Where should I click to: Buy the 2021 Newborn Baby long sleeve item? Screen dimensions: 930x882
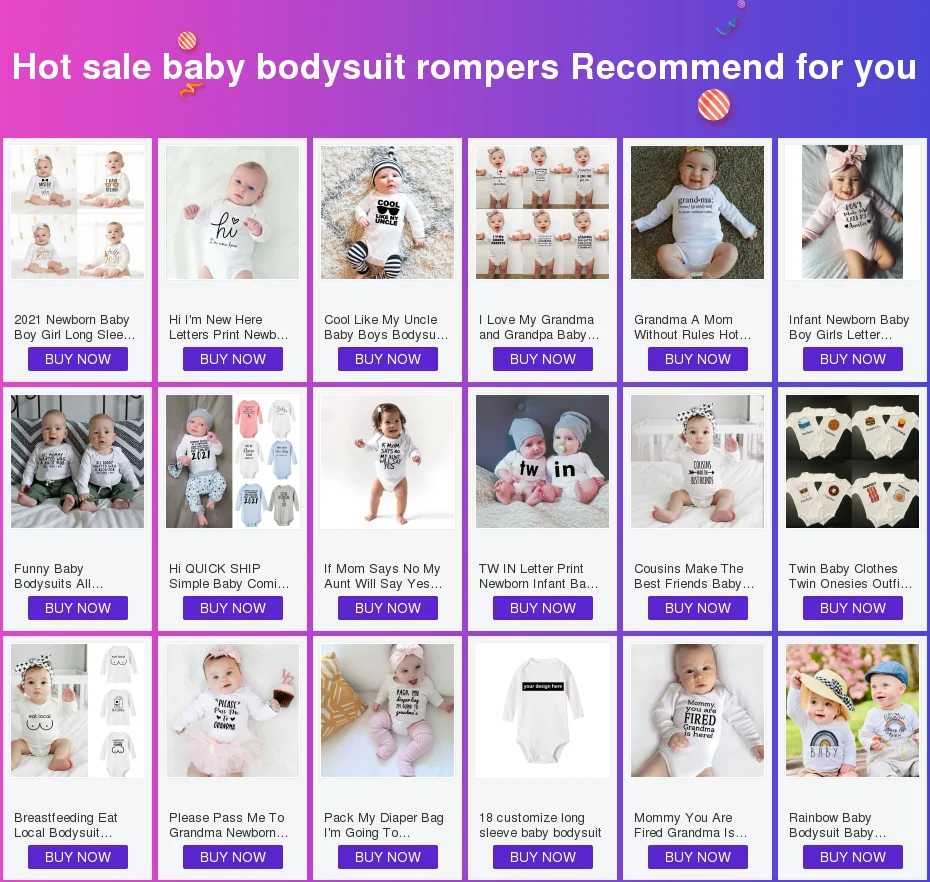click(x=78, y=359)
